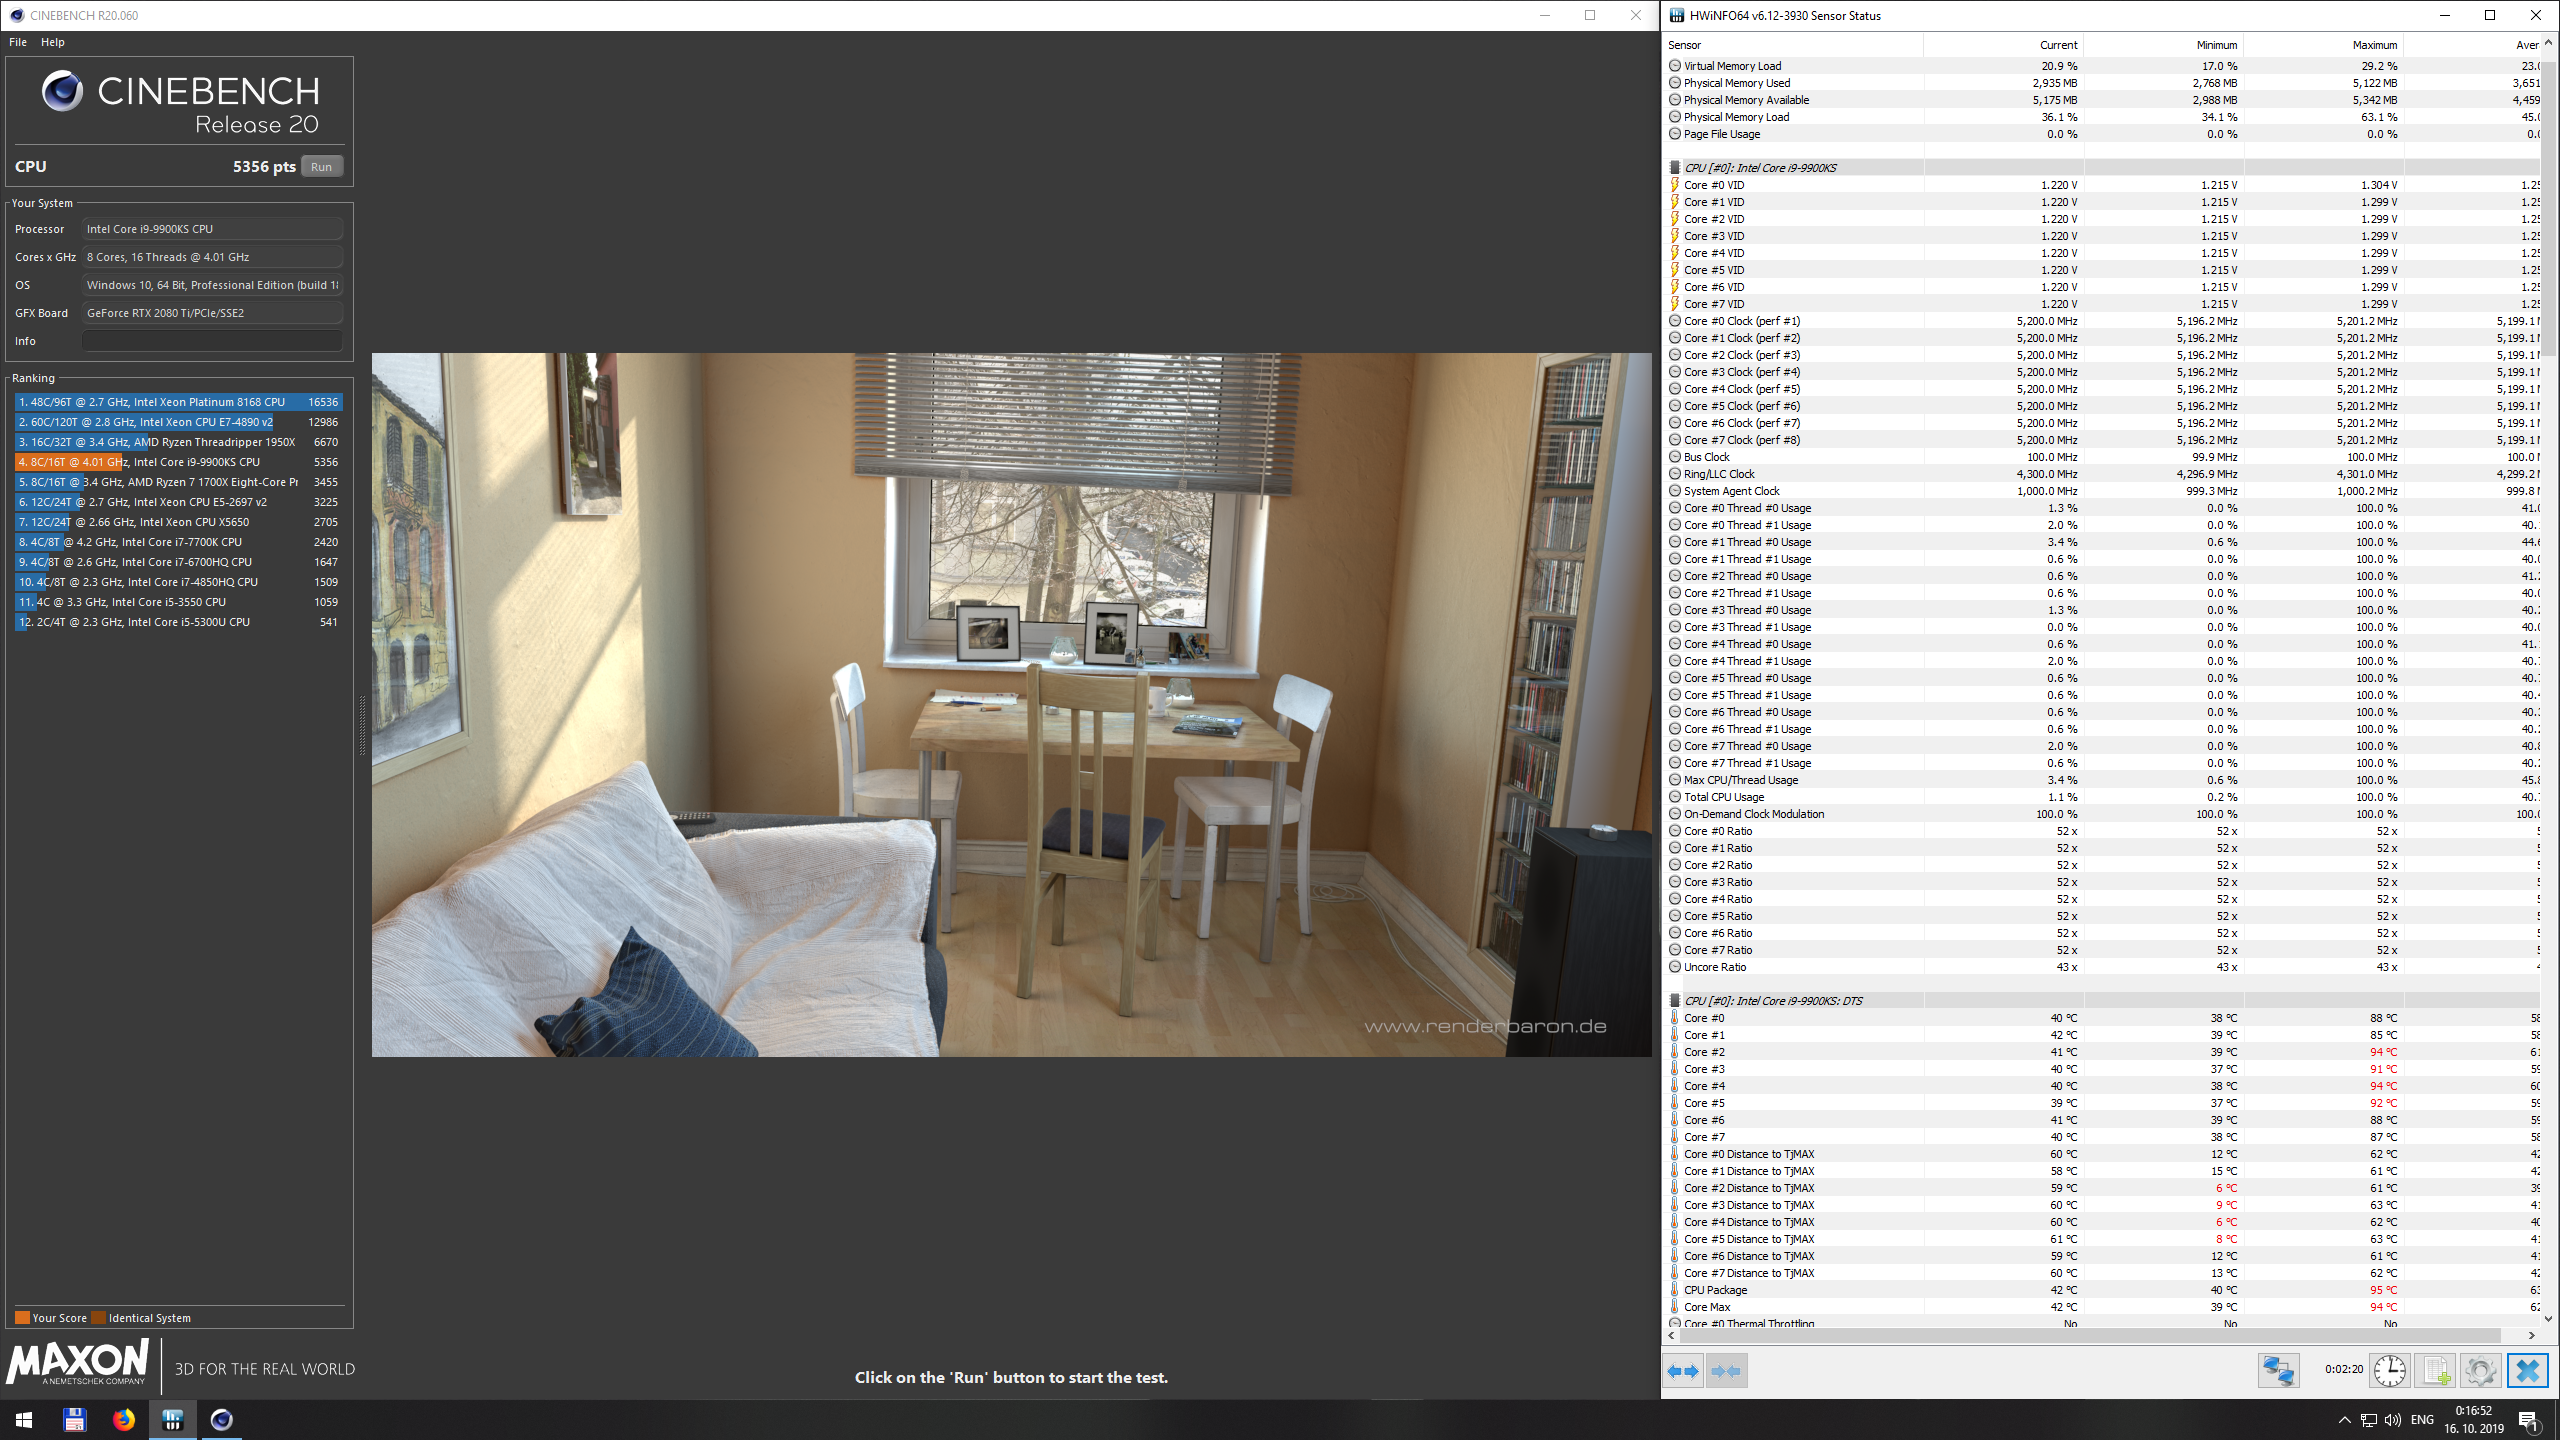Click the HWiNFO expand columns arrows button

coord(1684,1370)
